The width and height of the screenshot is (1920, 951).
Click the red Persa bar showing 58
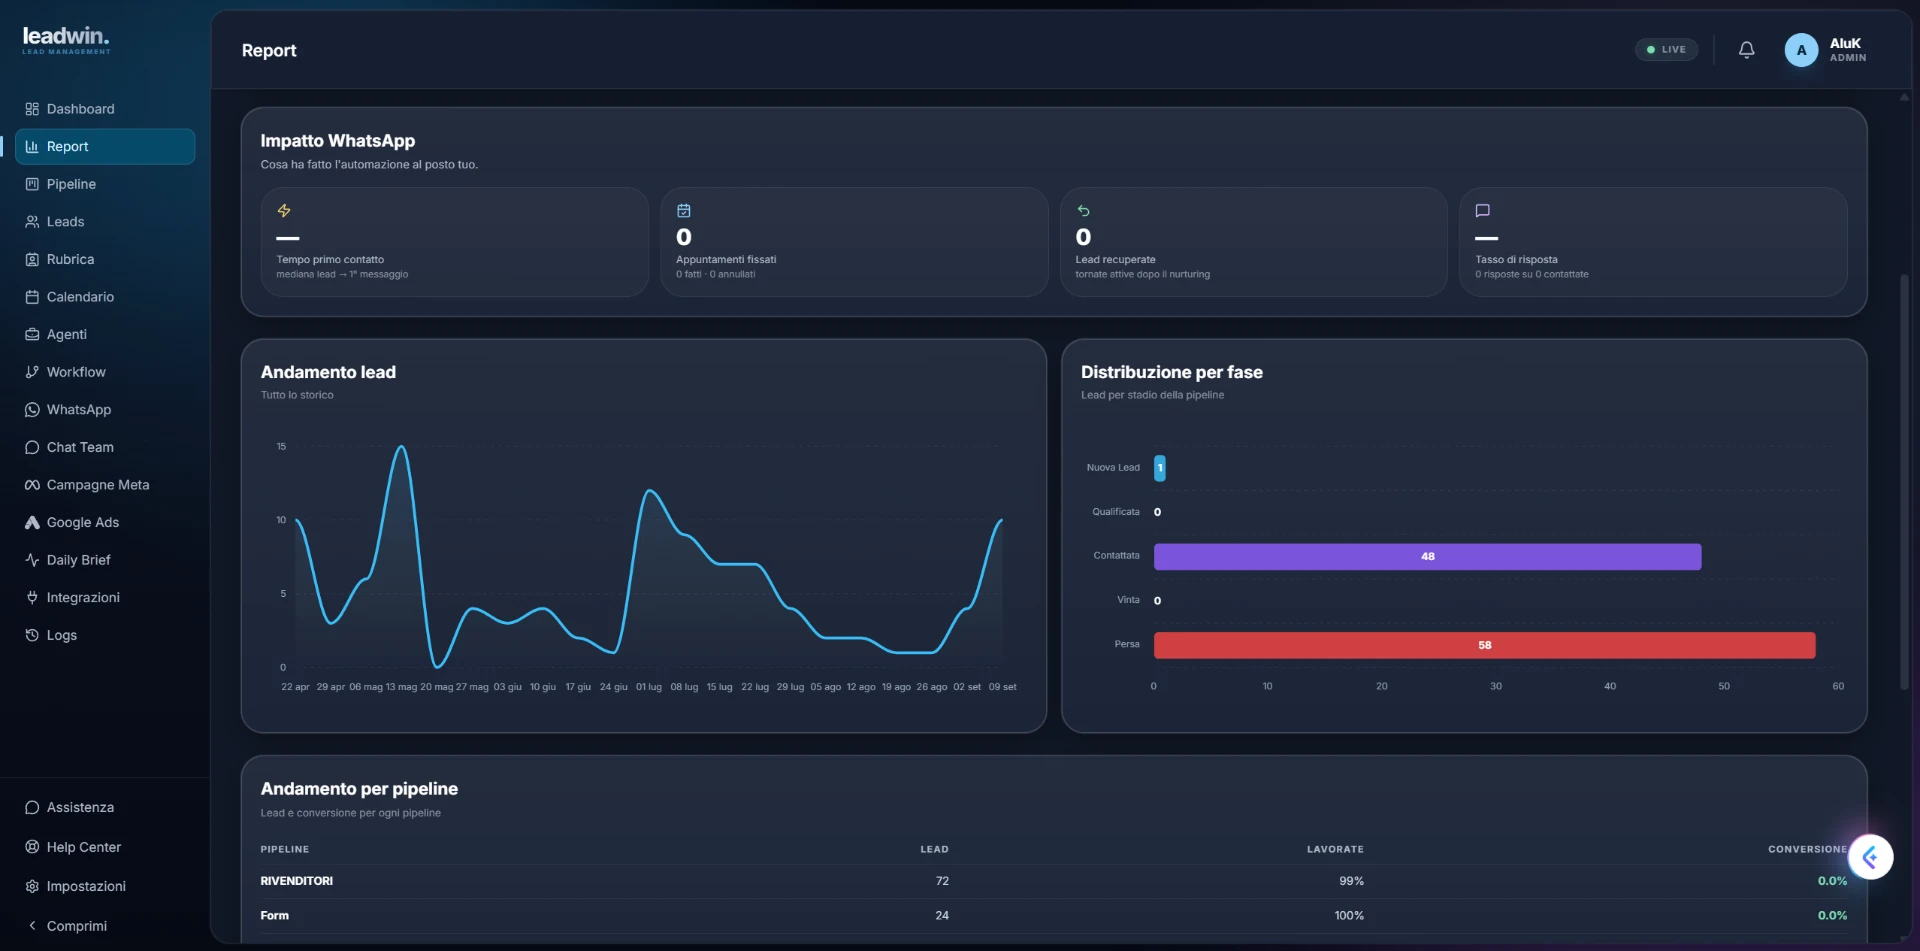point(1484,645)
